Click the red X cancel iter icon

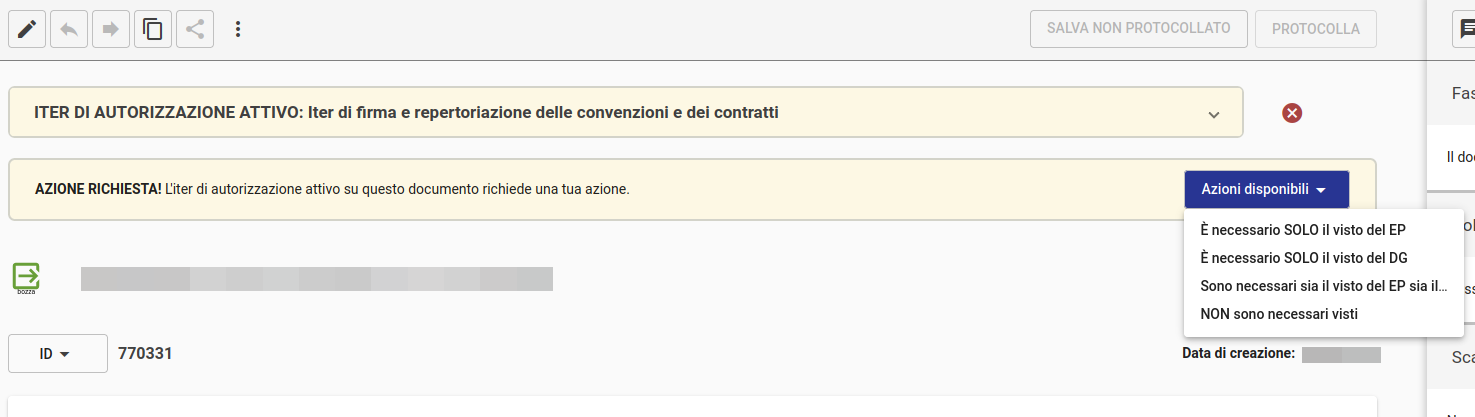[x=1292, y=113]
